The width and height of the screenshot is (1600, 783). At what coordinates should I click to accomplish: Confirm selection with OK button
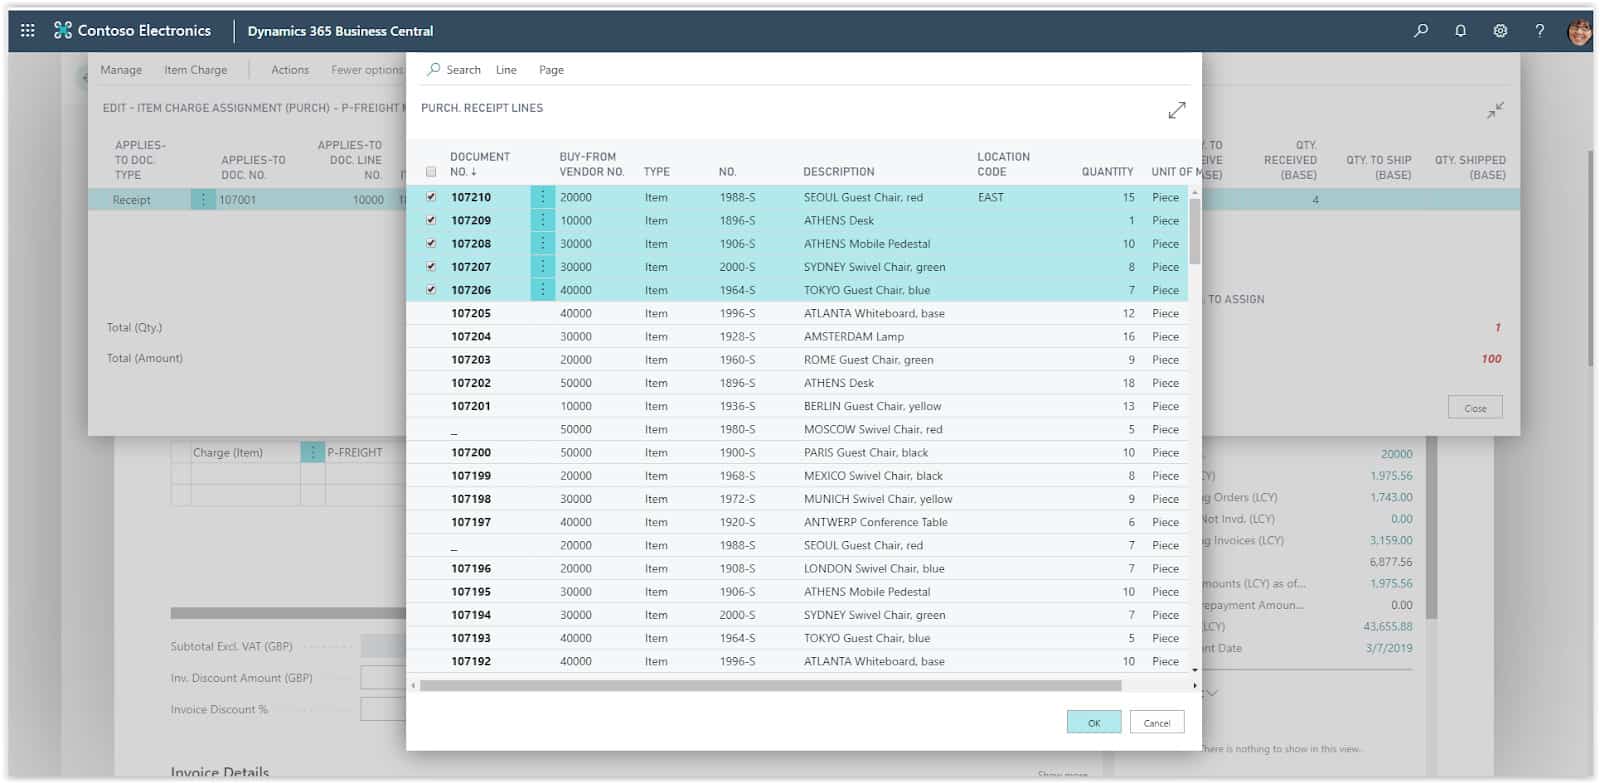tap(1094, 722)
